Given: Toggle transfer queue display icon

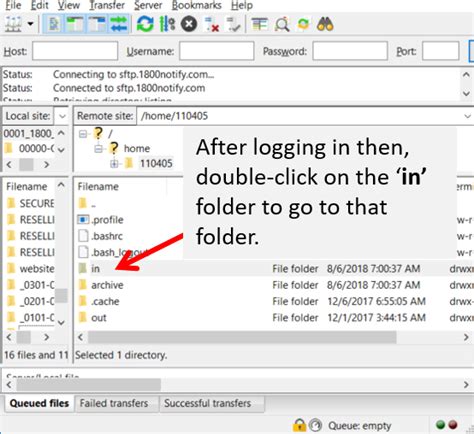Looking at the screenshot, I should click(119, 24).
